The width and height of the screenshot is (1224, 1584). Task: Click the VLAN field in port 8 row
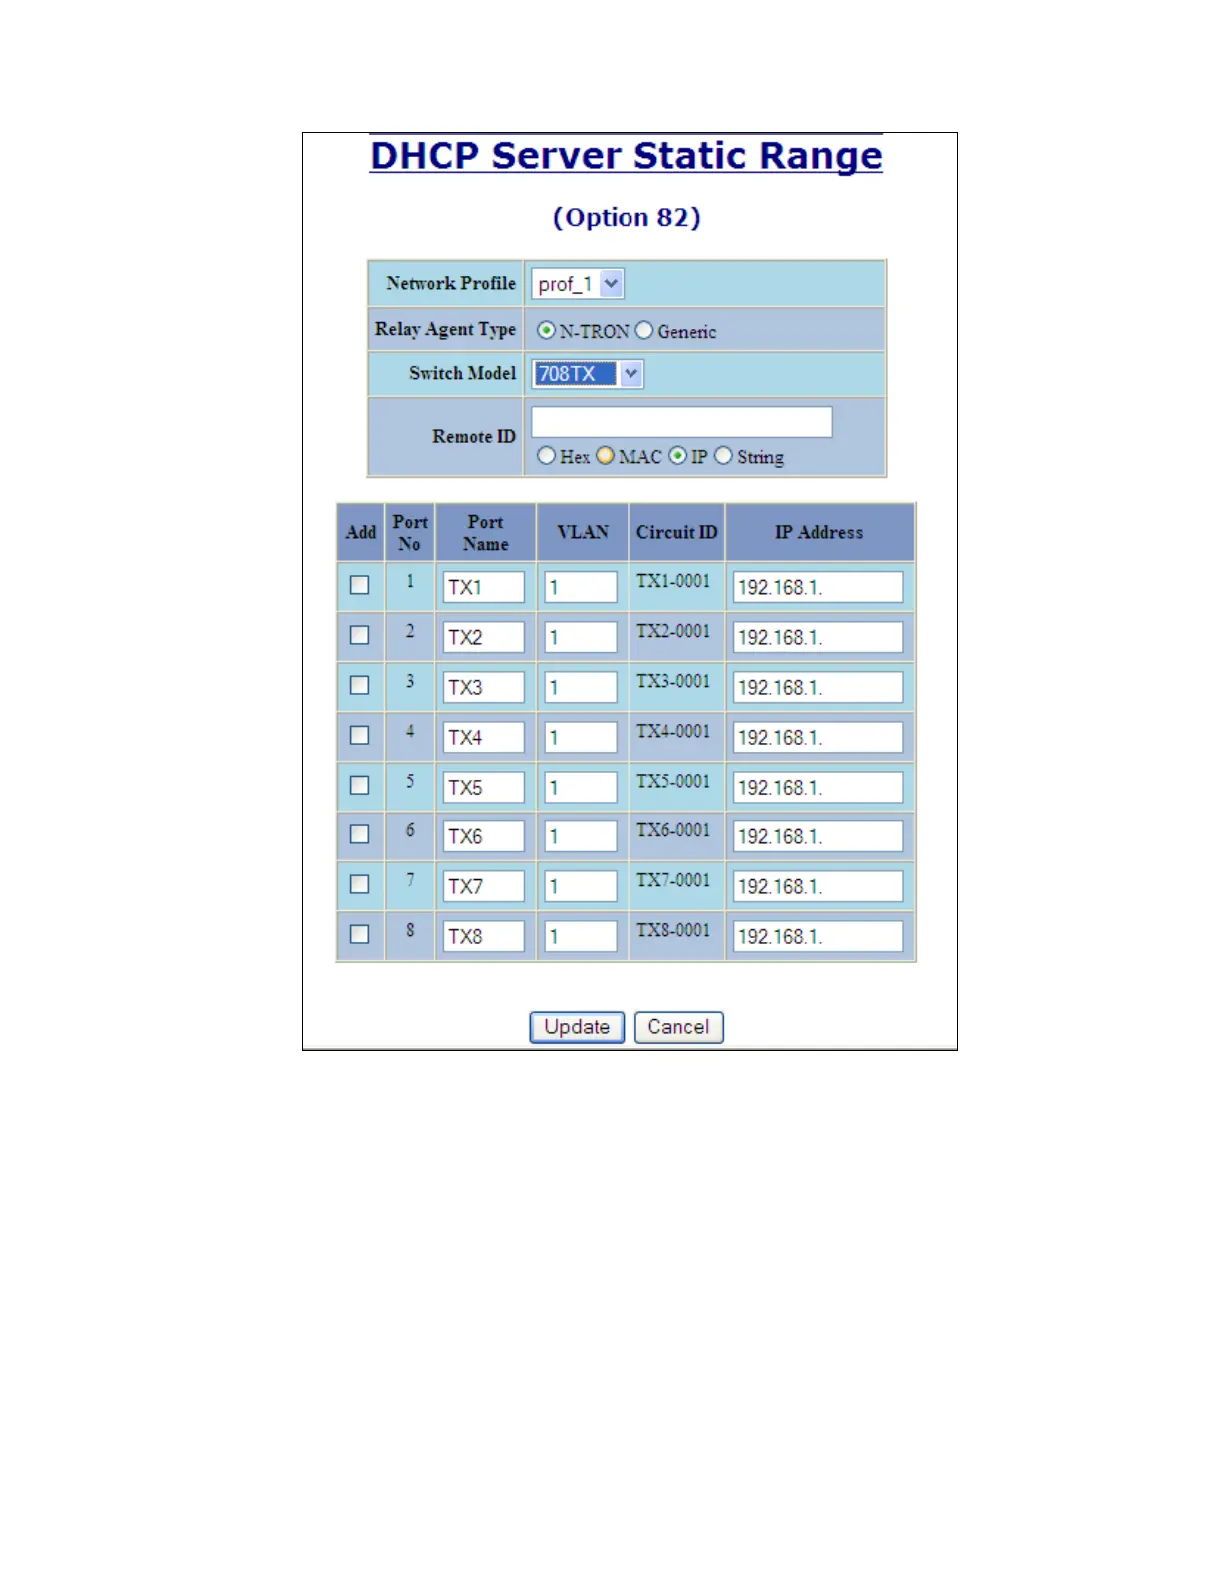pyautogui.click(x=581, y=936)
